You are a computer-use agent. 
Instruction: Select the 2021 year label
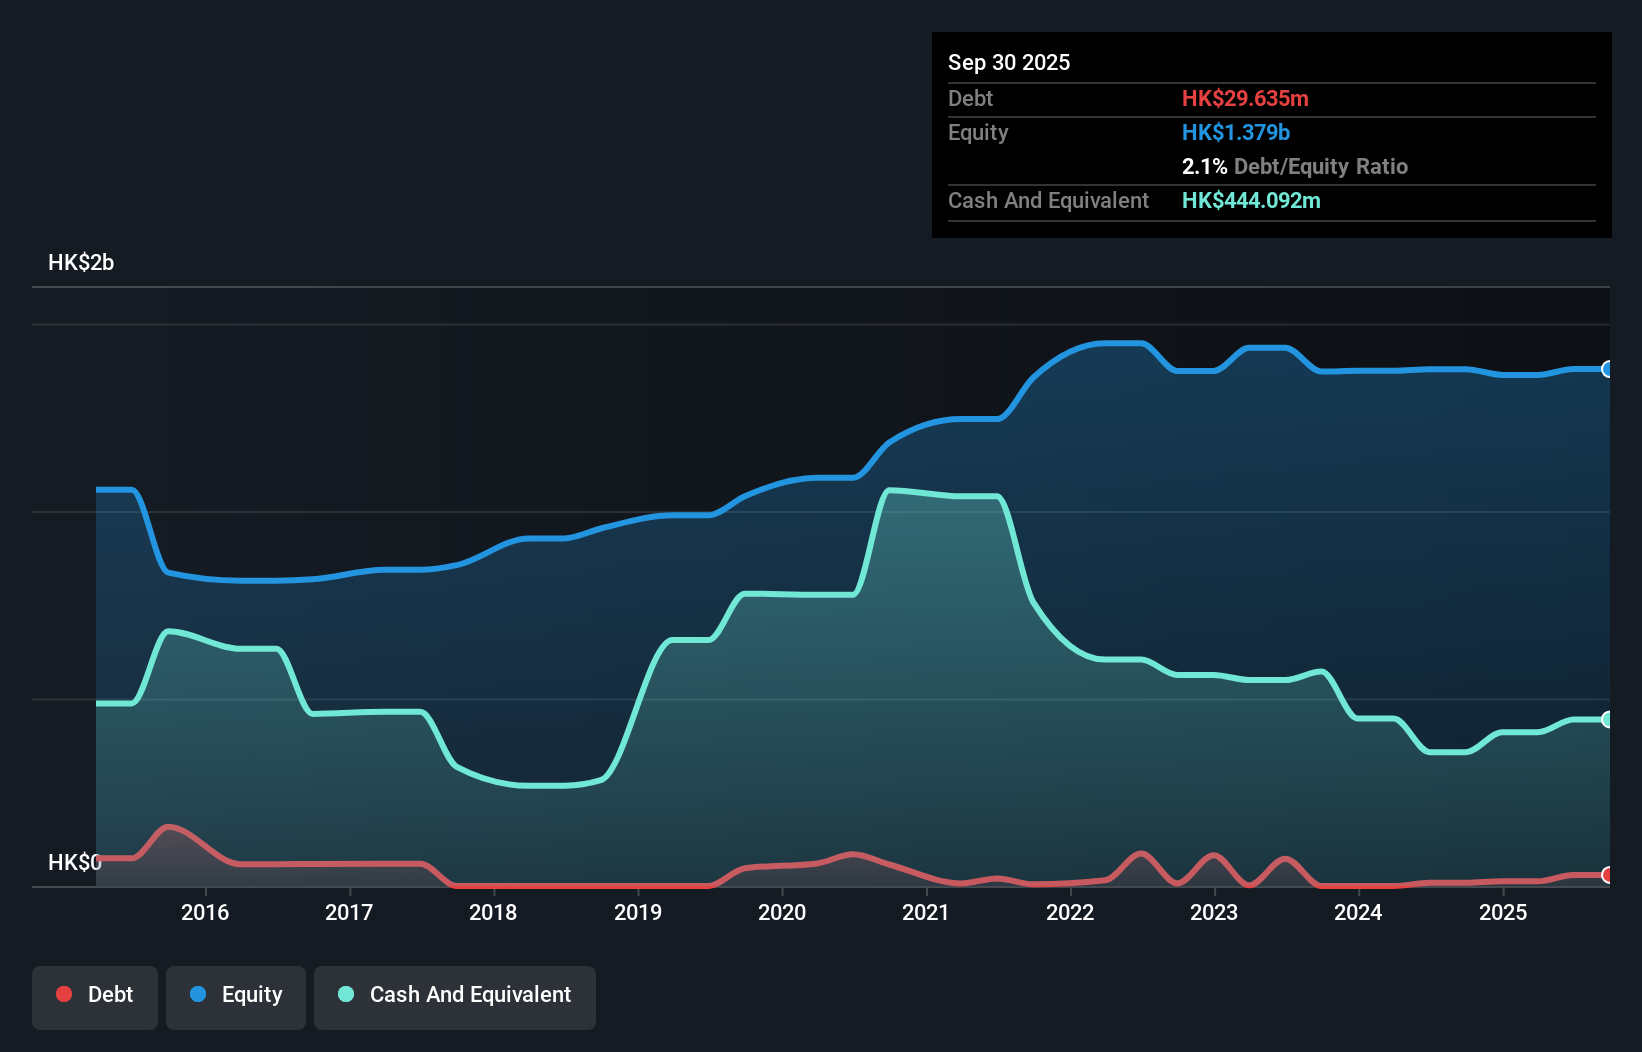click(925, 912)
